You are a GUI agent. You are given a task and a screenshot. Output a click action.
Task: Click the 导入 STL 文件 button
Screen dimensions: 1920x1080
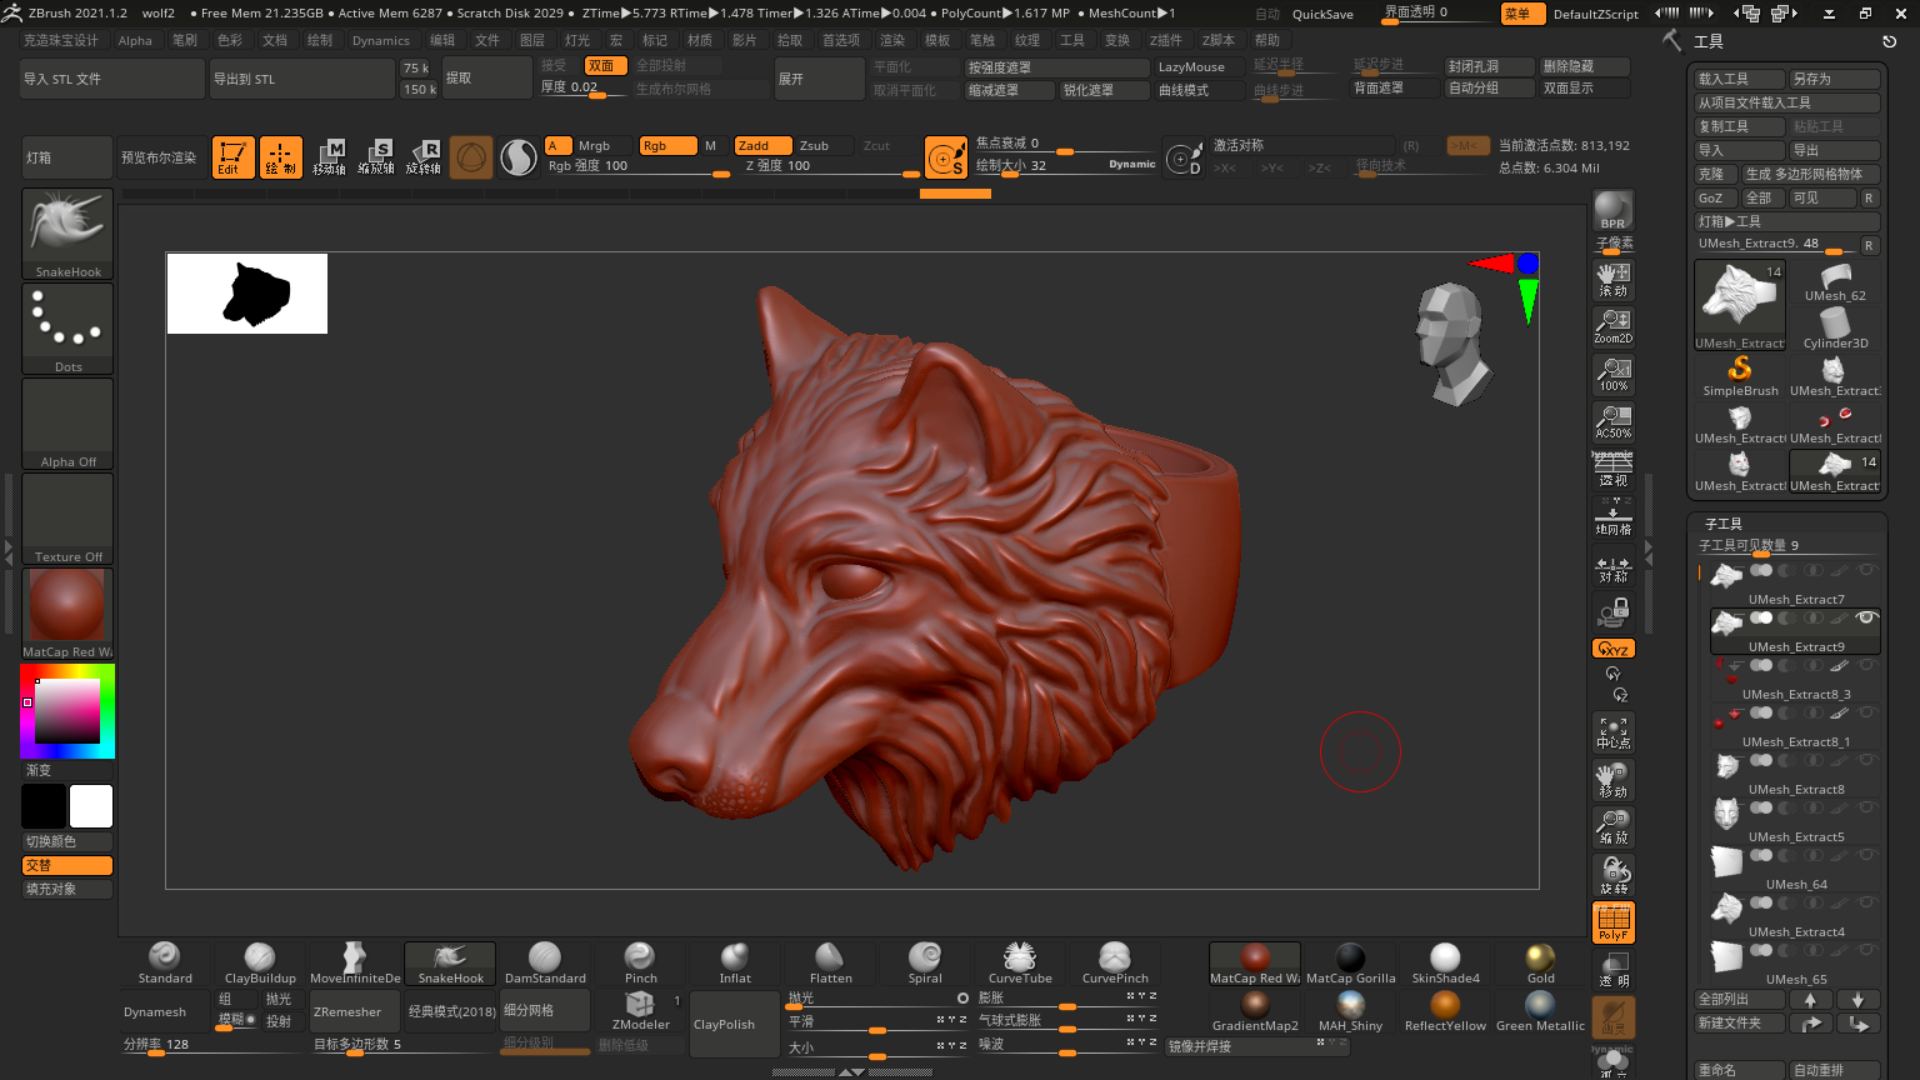(x=111, y=78)
